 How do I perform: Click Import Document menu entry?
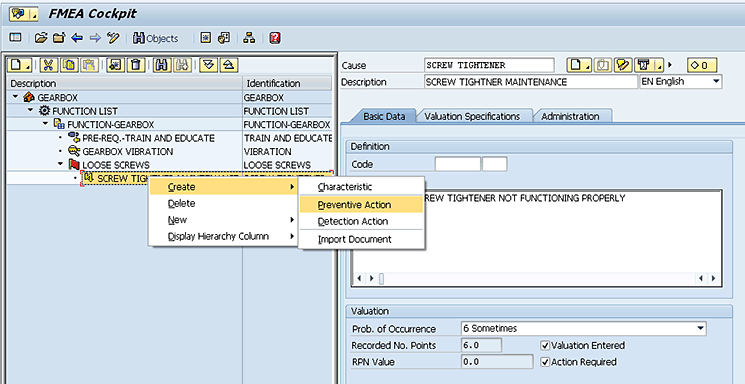pos(361,240)
